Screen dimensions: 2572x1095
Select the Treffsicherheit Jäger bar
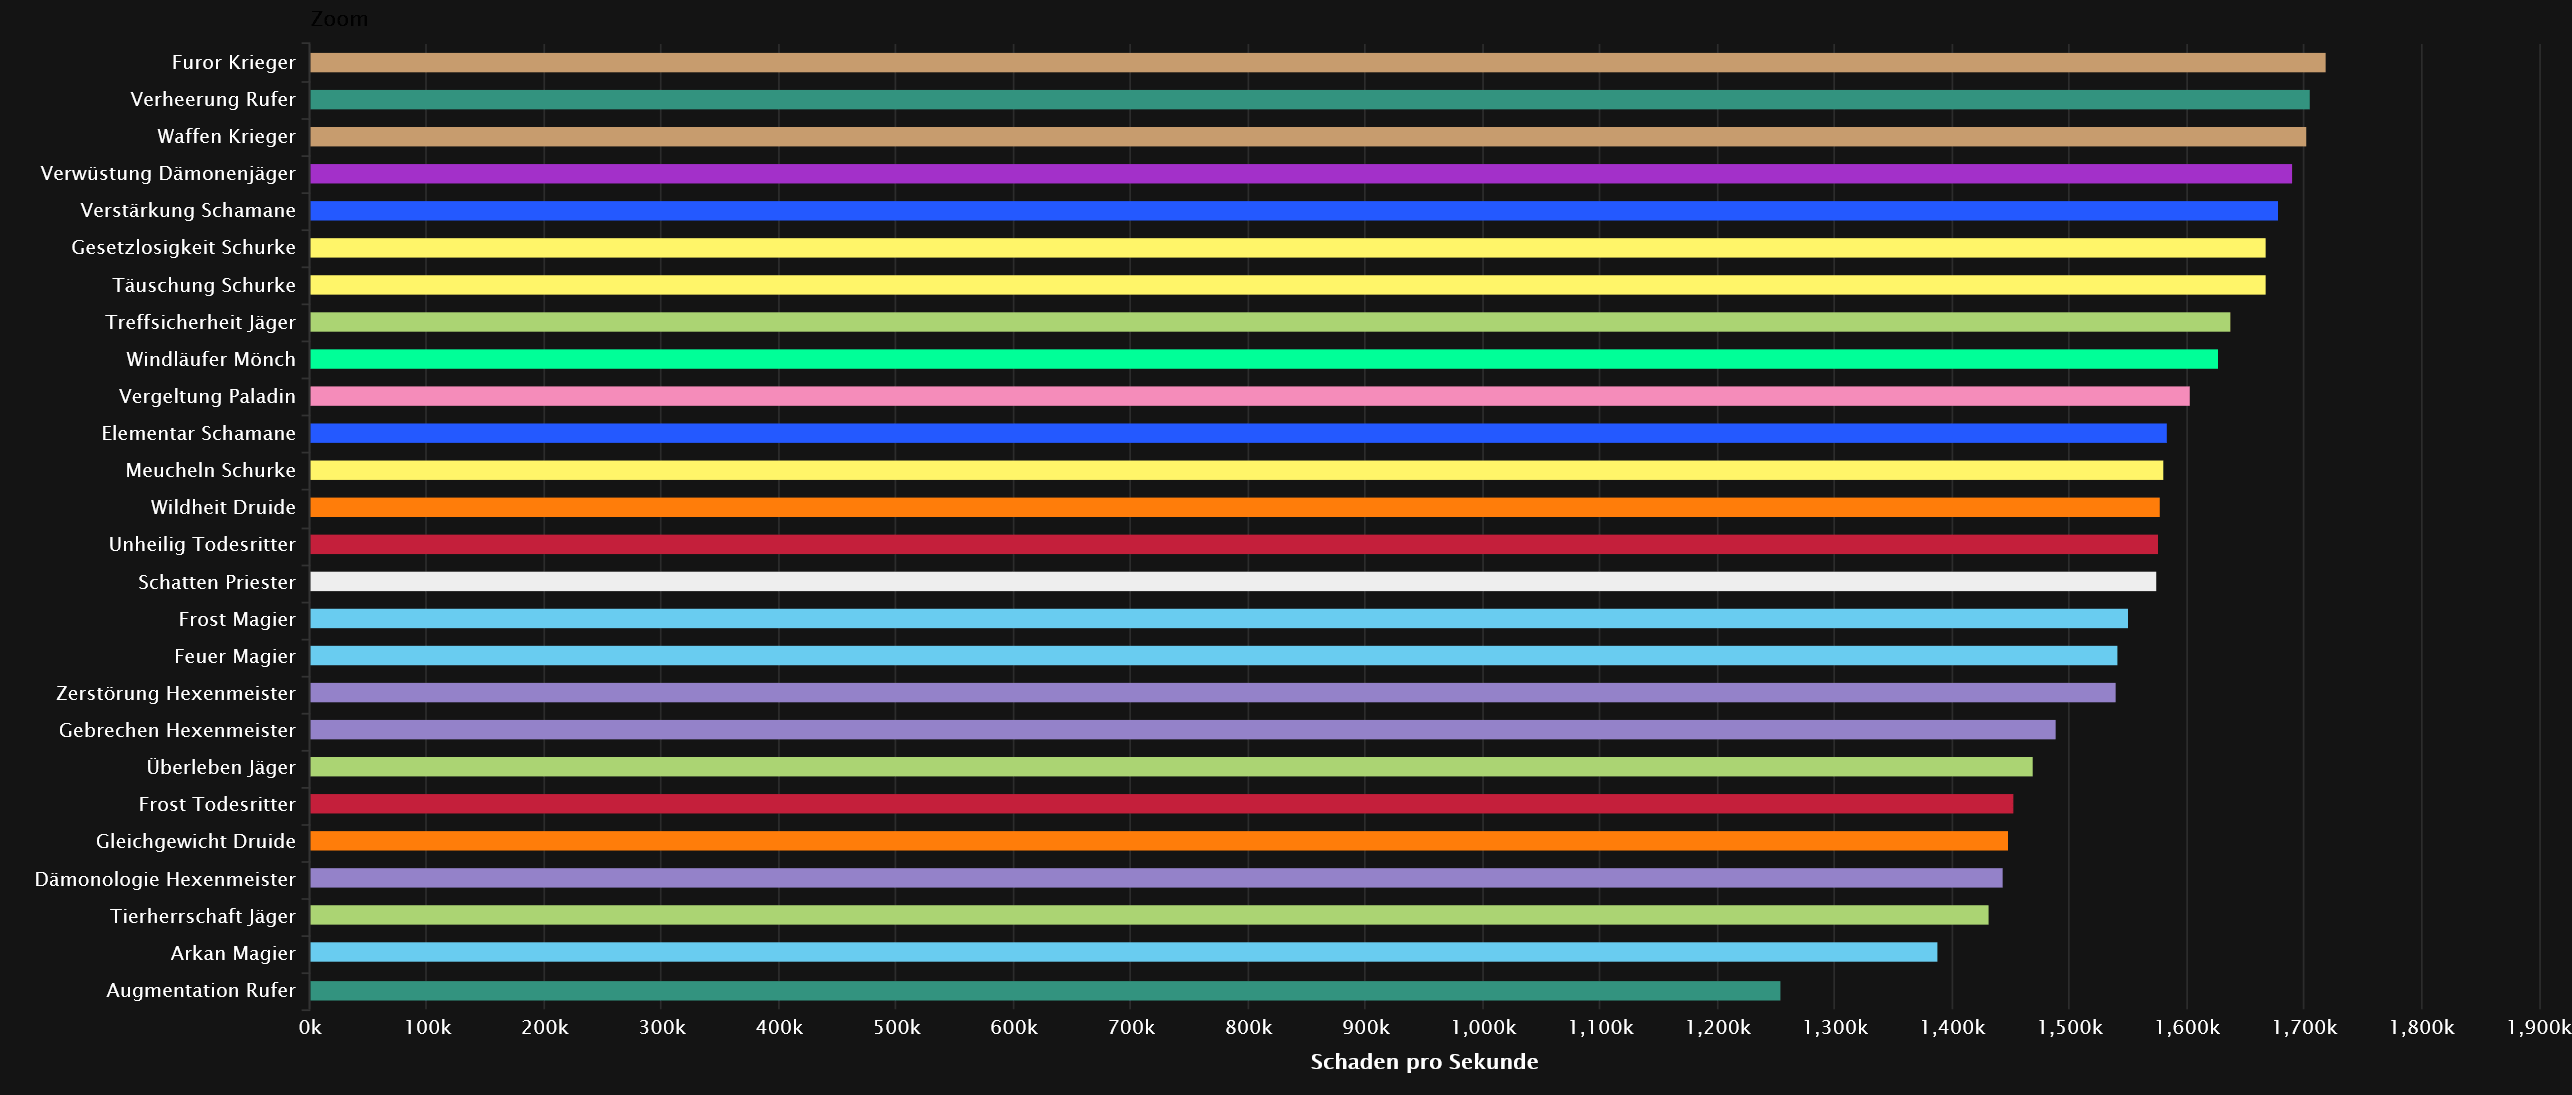pyautogui.click(x=1270, y=322)
